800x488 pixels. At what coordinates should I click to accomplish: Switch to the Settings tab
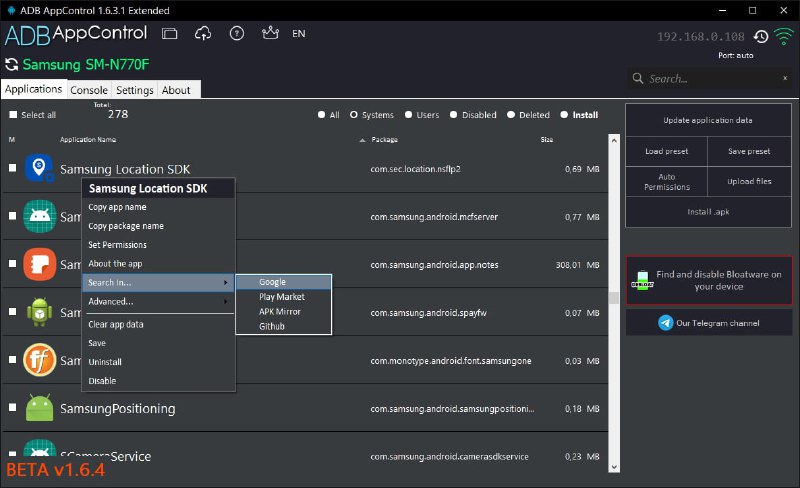[x=135, y=90]
